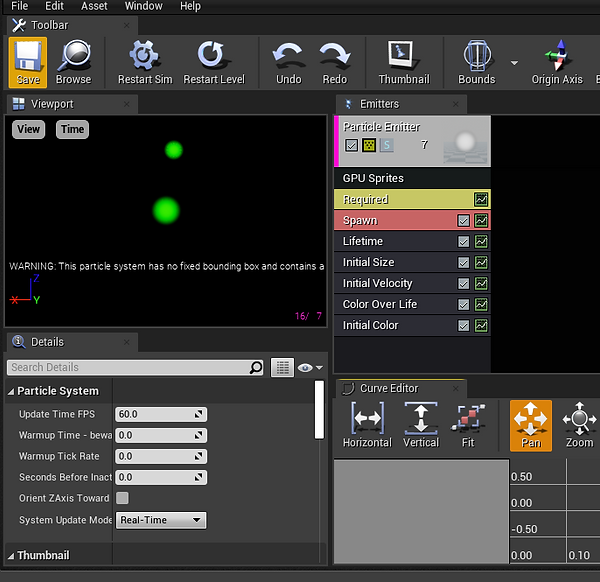The image size is (600, 582).
Task: Click the Search Details input field
Action: click(x=135, y=368)
